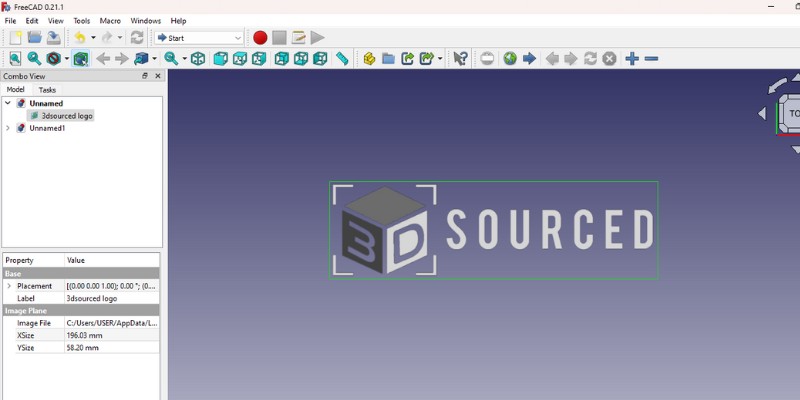
Task: Go forward to the next view arrow
Action: [x=121, y=59]
